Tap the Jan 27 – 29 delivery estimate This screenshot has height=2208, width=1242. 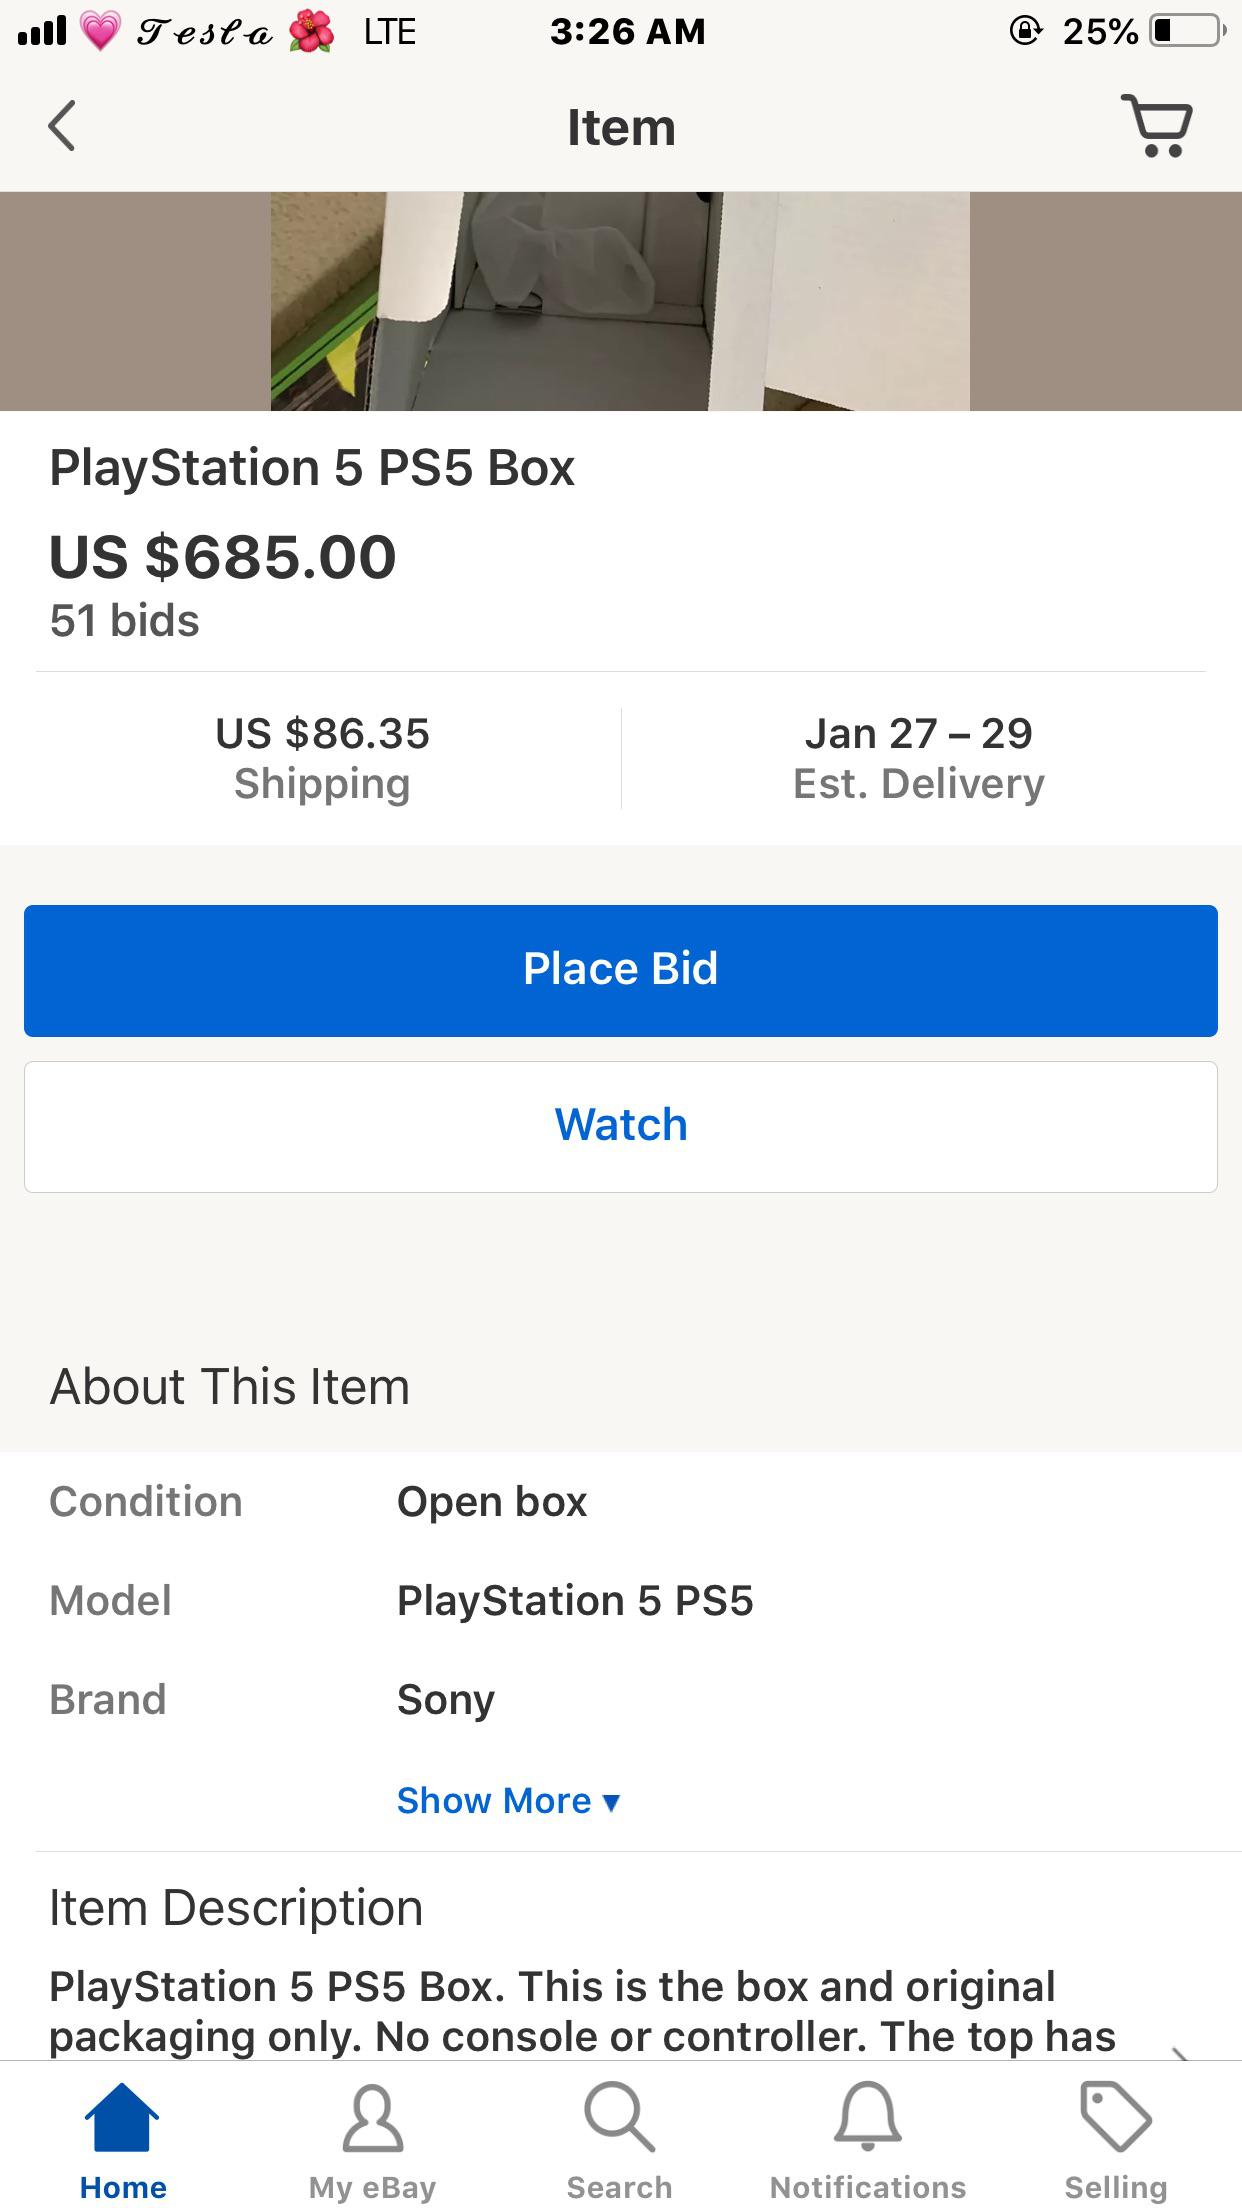tap(918, 733)
